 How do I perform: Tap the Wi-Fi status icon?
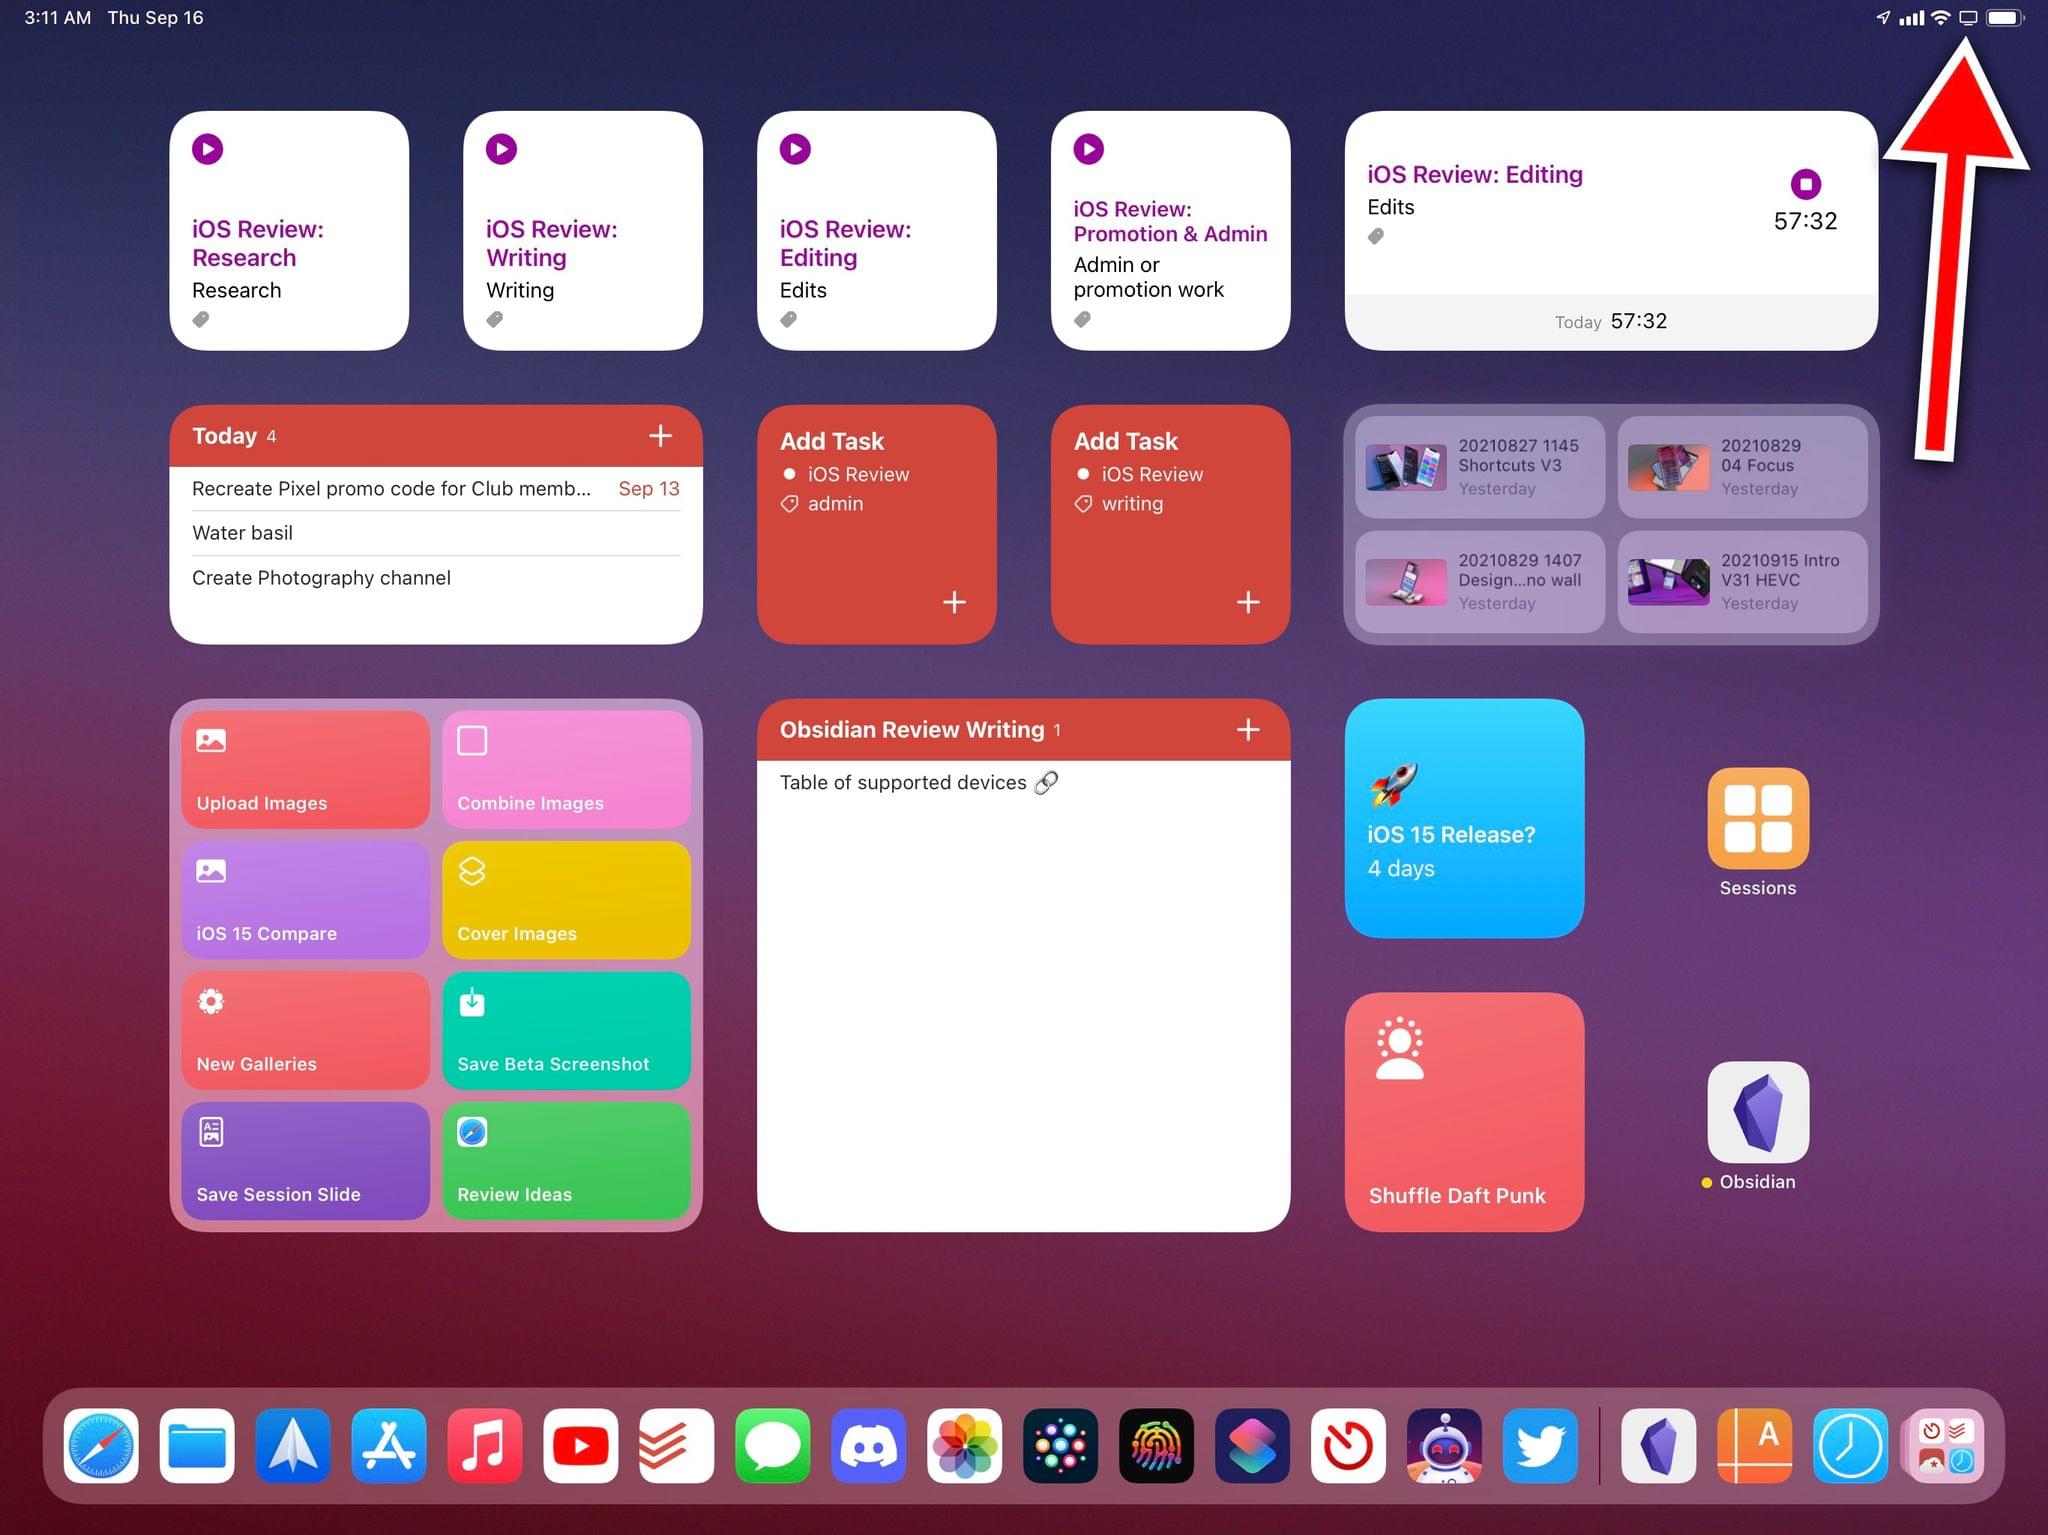point(1941,17)
